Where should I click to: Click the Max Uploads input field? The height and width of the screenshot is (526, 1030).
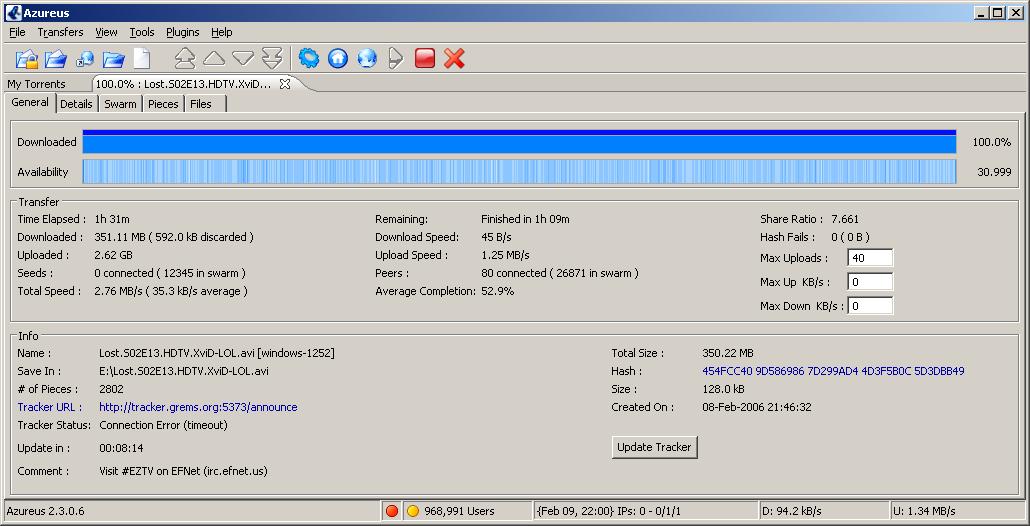(x=870, y=258)
